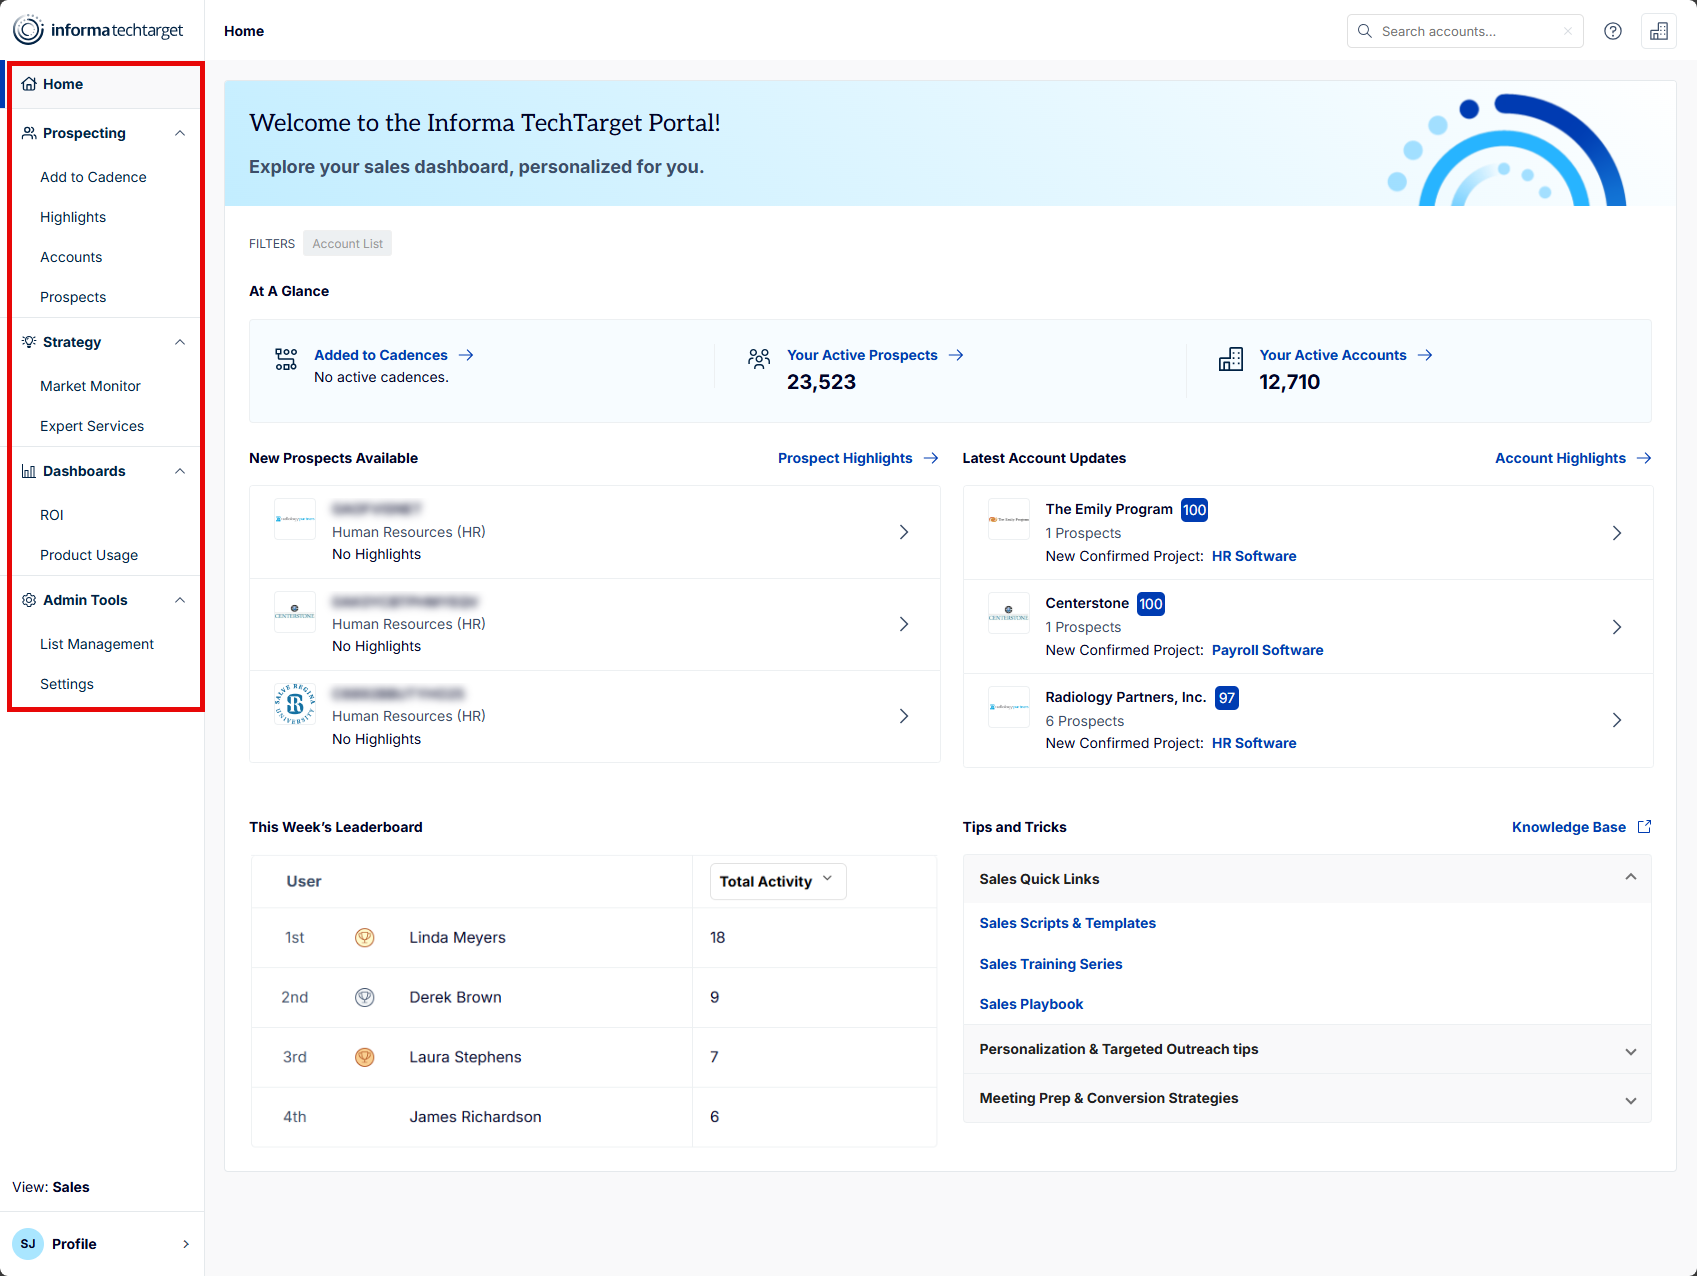Screen dimensions: 1697x1276
Task: Collapse the Sales Quick Links section
Action: 1631,877
